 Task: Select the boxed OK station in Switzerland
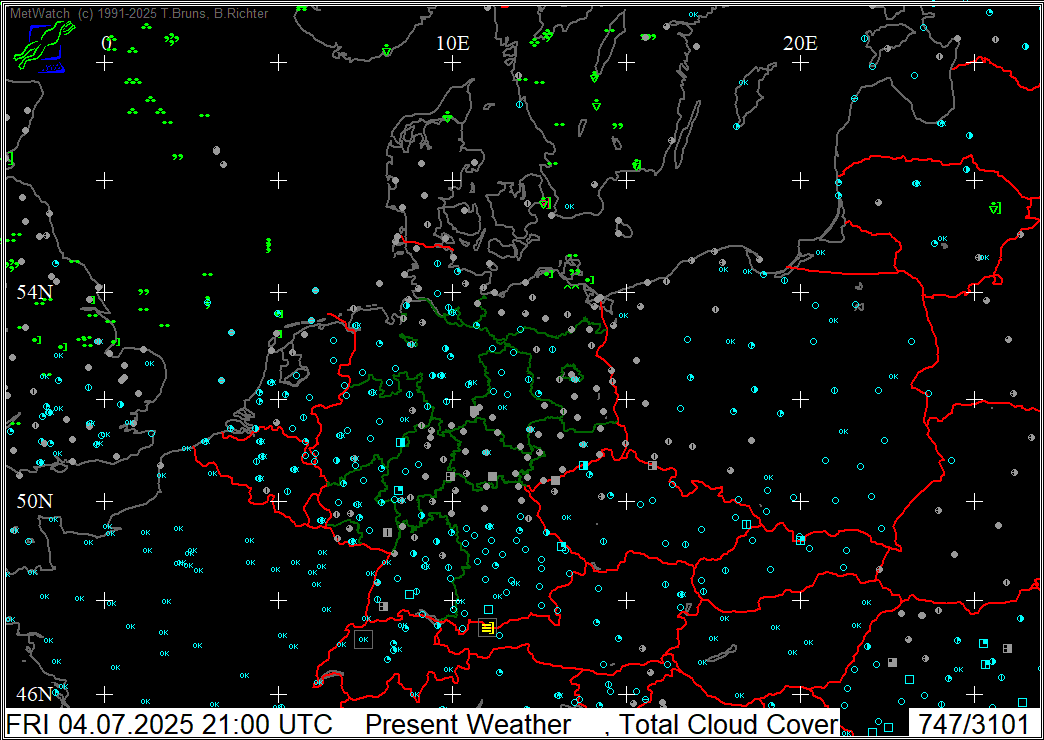[364, 639]
